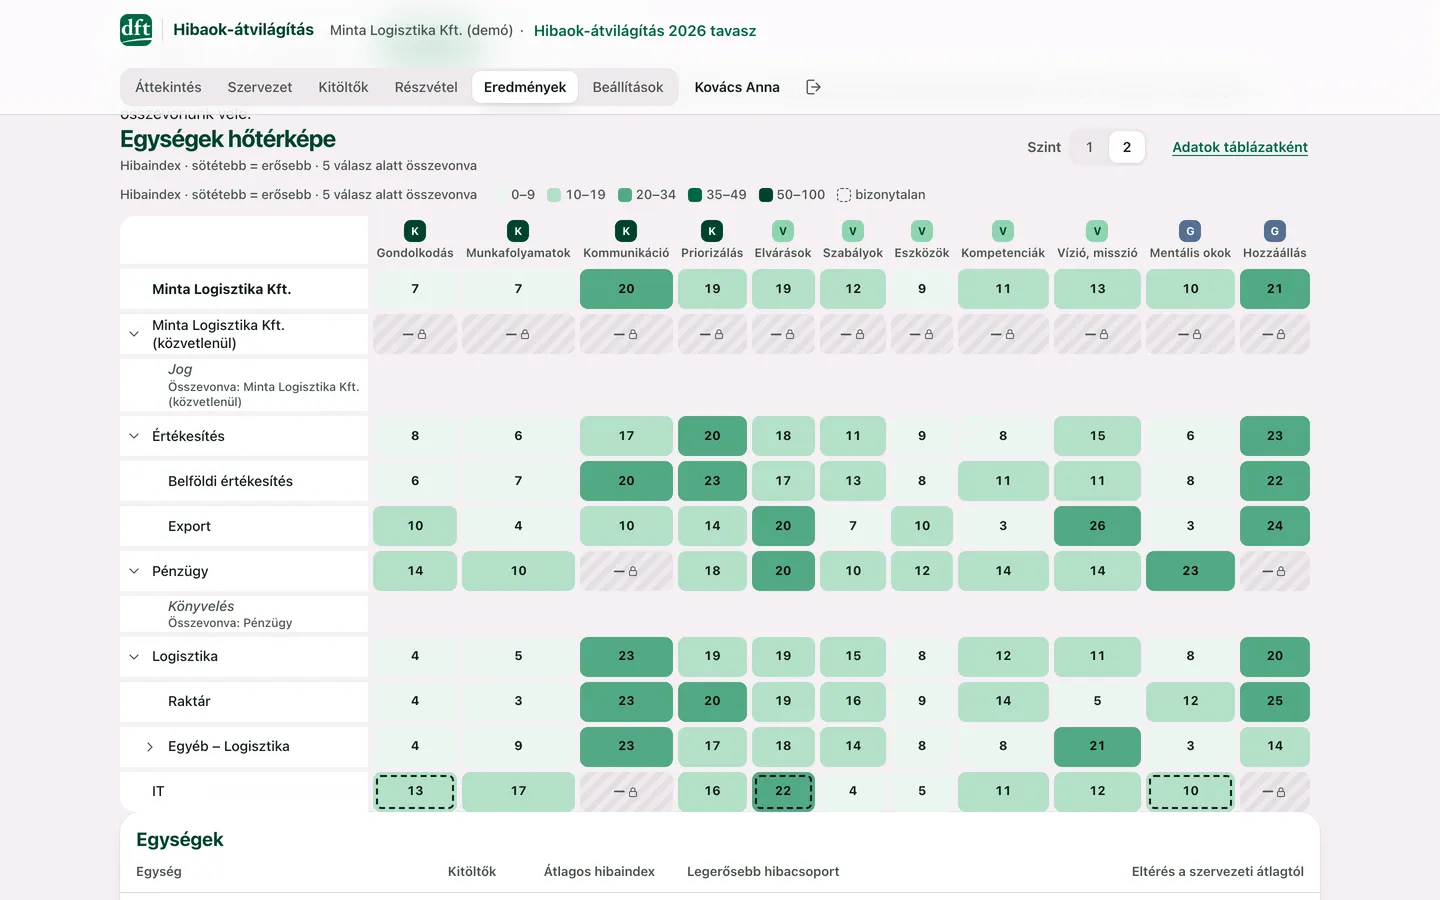Screen dimensions: 1440x900
Task: Expand the Egyéb – Logisztika row
Action: pos(150,747)
